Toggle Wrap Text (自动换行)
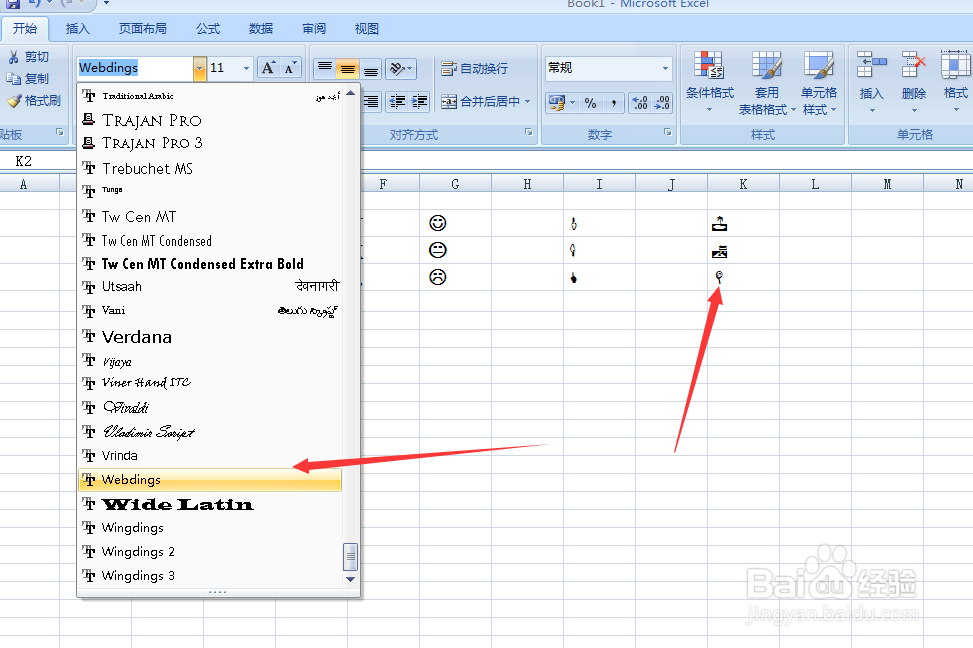Image resolution: width=973 pixels, height=648 pixels. (x=475, y=68)
